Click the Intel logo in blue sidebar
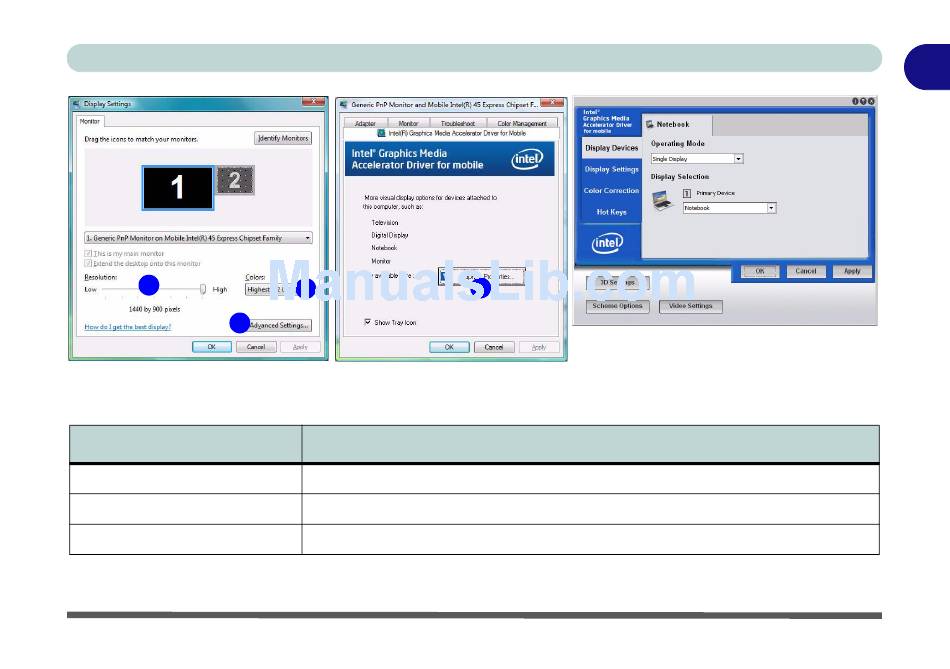 click(x=607, y=244)
